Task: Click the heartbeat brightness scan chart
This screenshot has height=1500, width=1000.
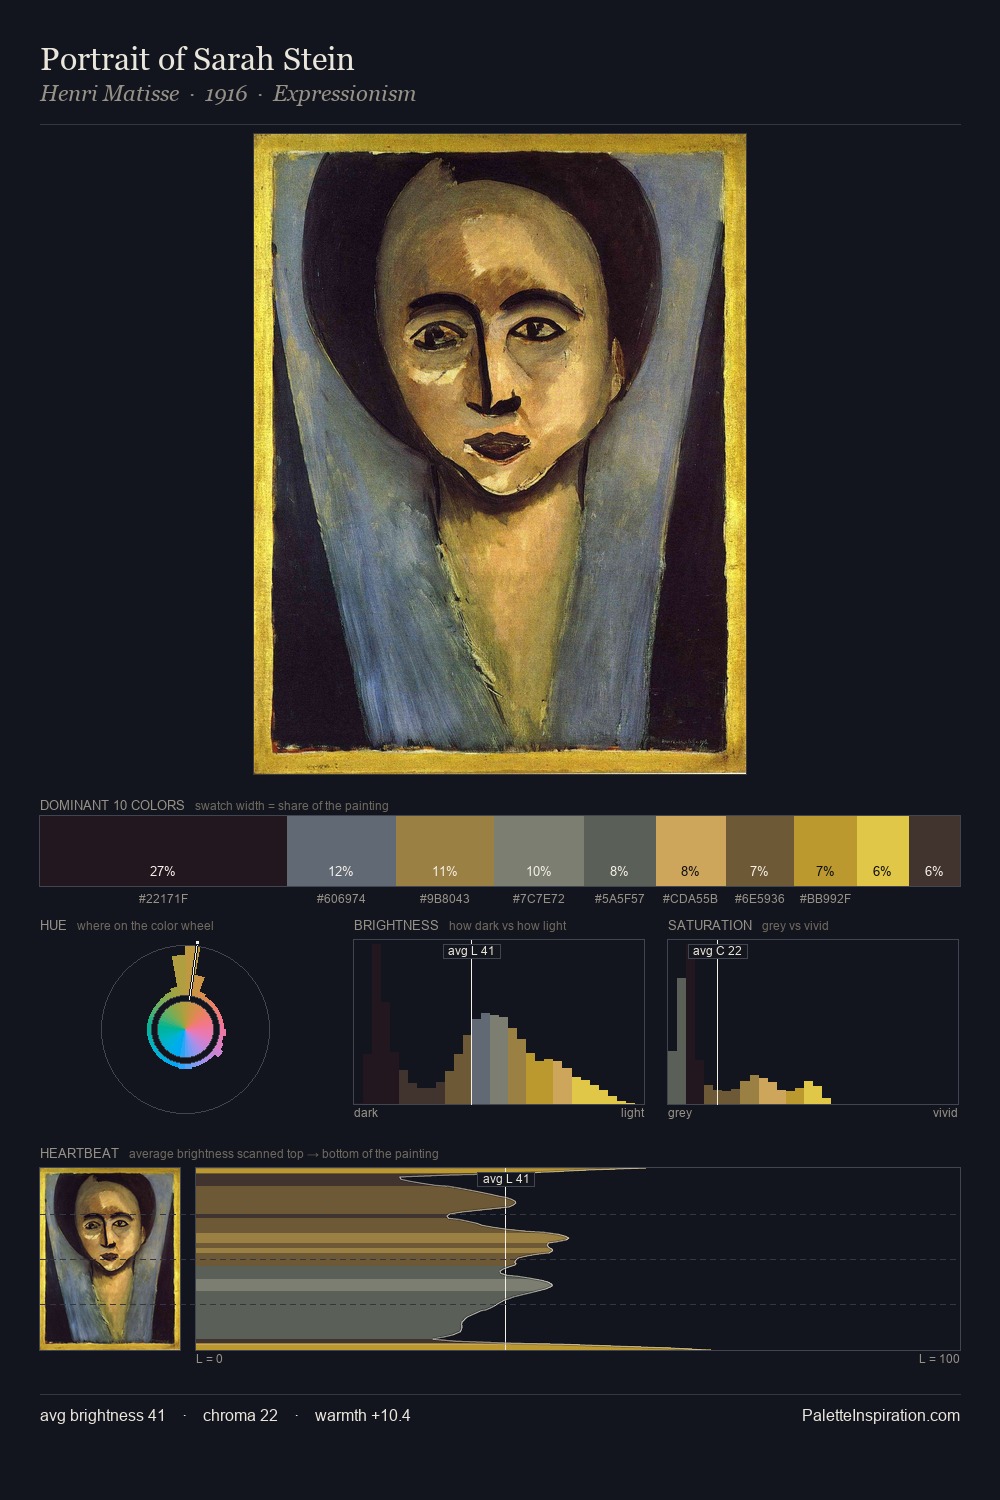Action: pos(578,1259)
